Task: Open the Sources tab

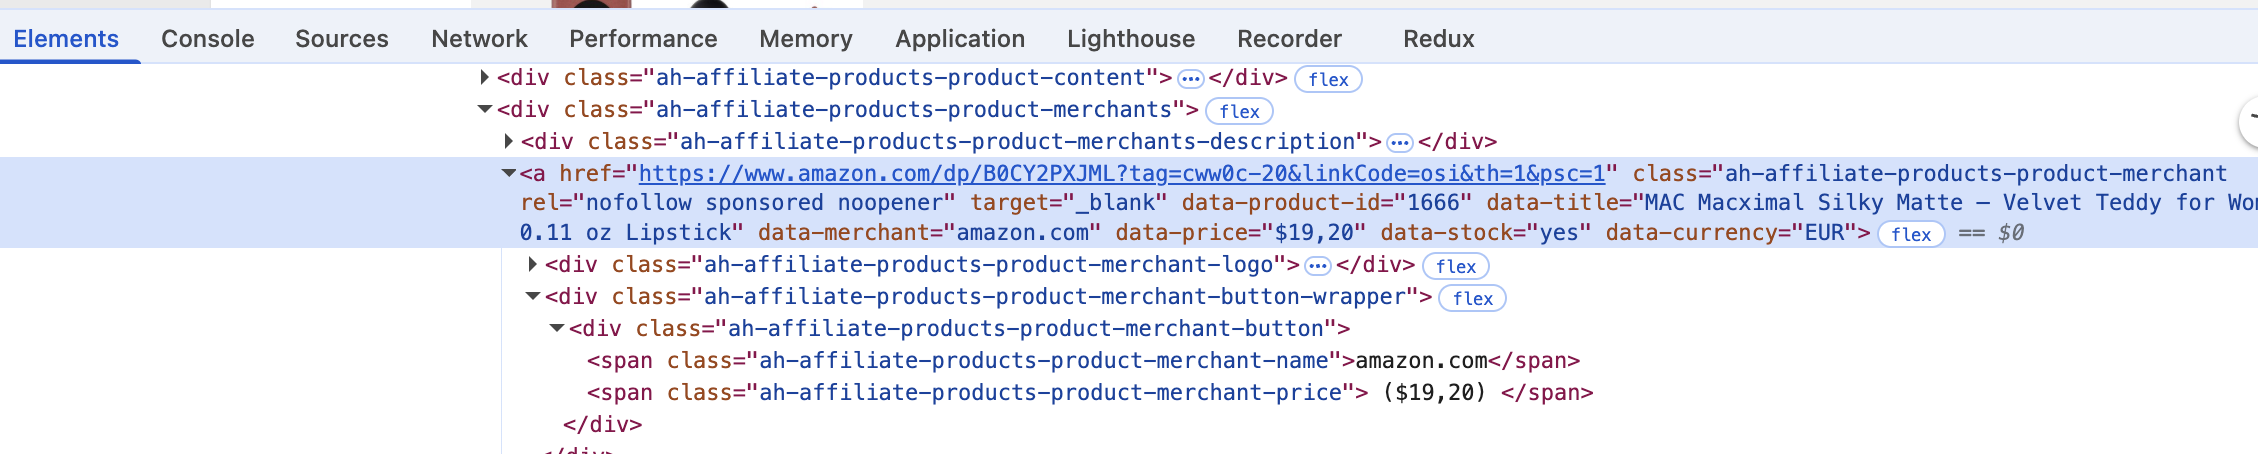Action: click(x=341, y=39)
